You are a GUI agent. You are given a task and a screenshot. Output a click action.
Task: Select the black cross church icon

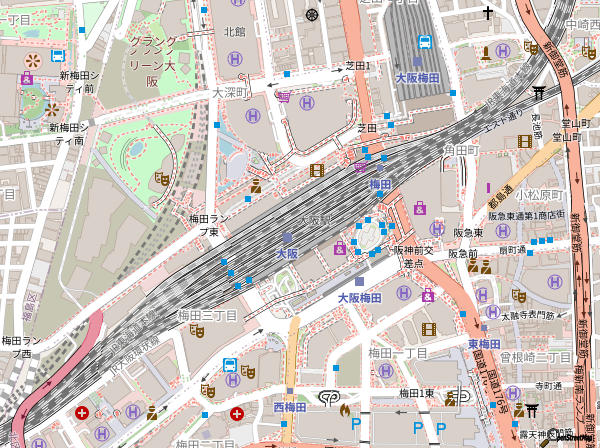(x=488, y=13)
